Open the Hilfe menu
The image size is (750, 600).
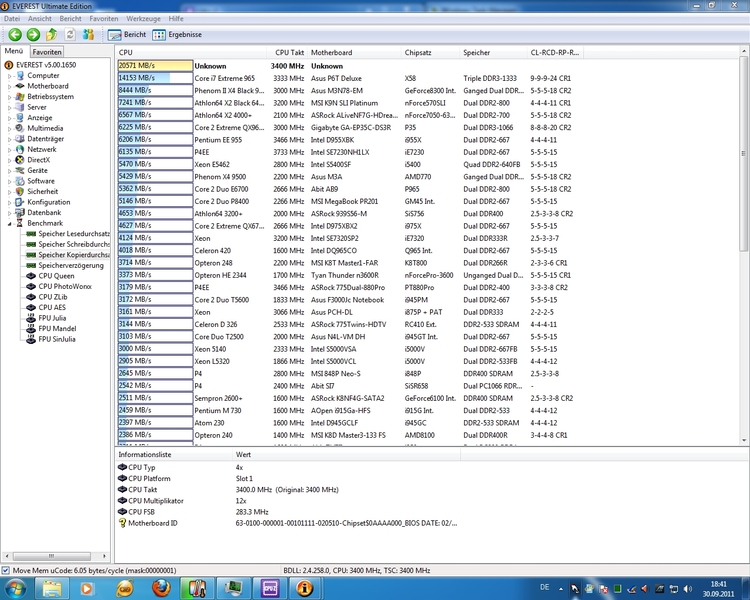(176, 19)
